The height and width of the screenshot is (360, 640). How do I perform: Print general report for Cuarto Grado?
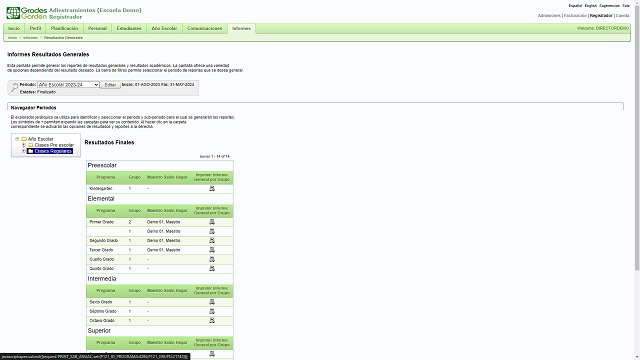pyautogui.click(x=212, y=259)
